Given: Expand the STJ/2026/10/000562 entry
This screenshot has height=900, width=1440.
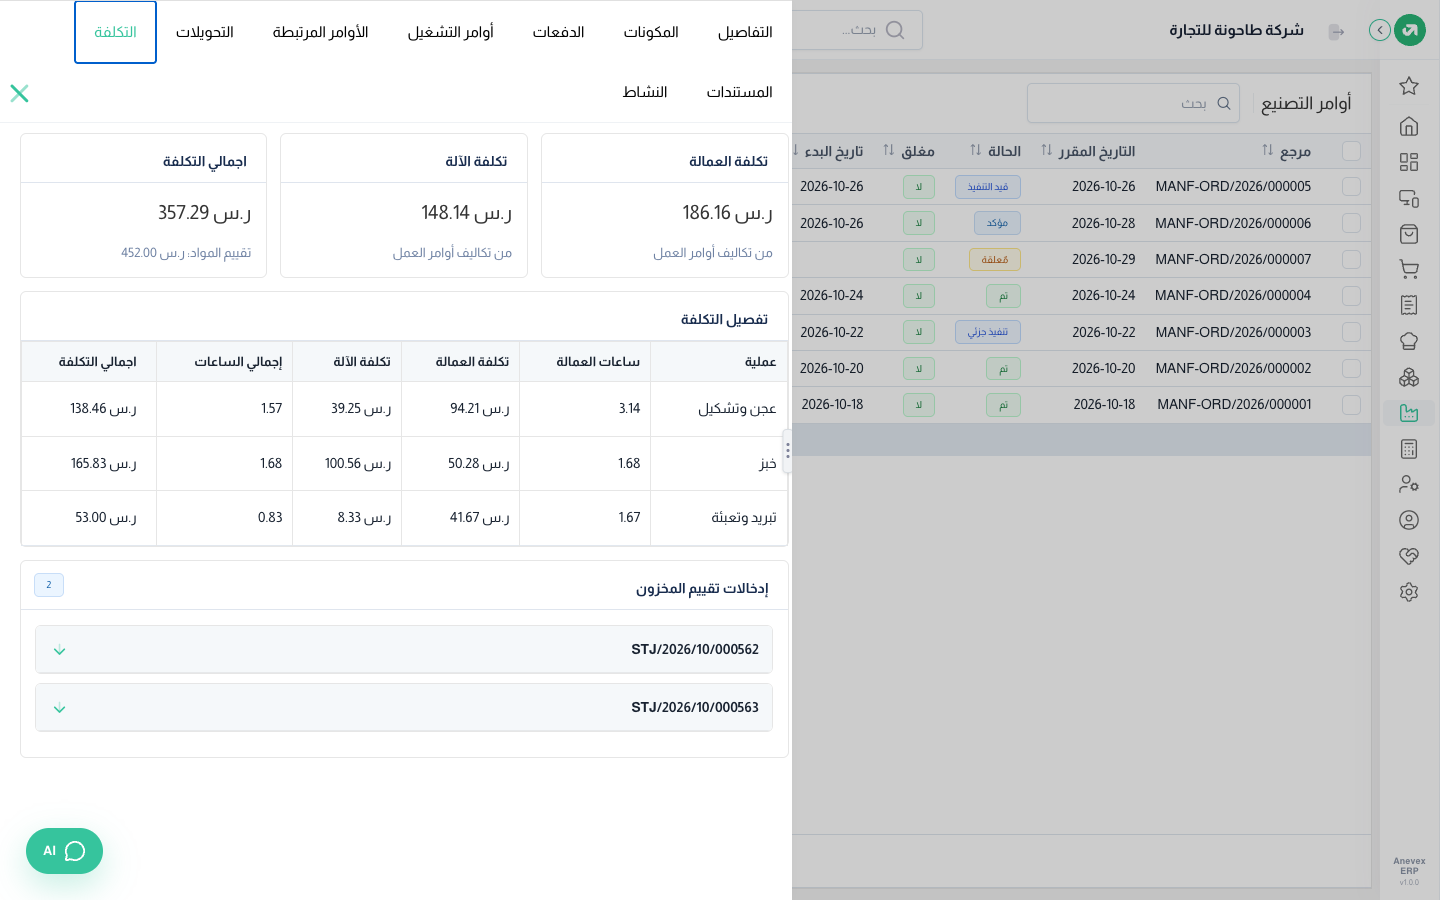Looking at the screenshot, I should [x=404, y=650].
